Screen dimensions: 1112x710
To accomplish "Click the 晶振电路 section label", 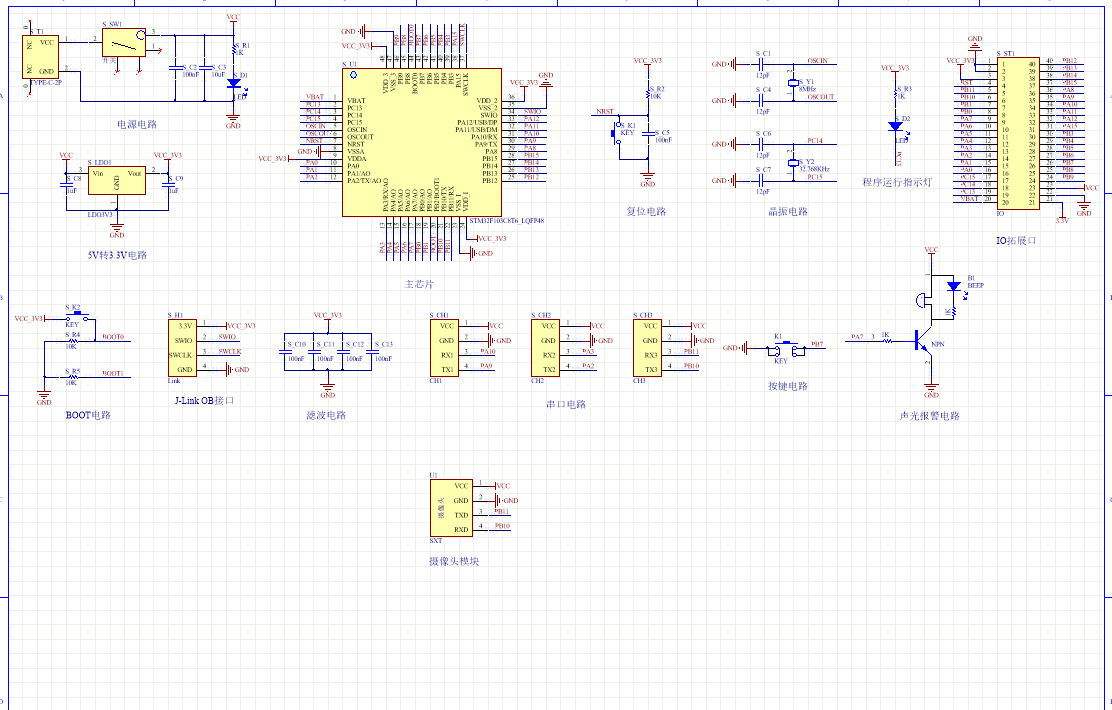I will tap(787, 212).
